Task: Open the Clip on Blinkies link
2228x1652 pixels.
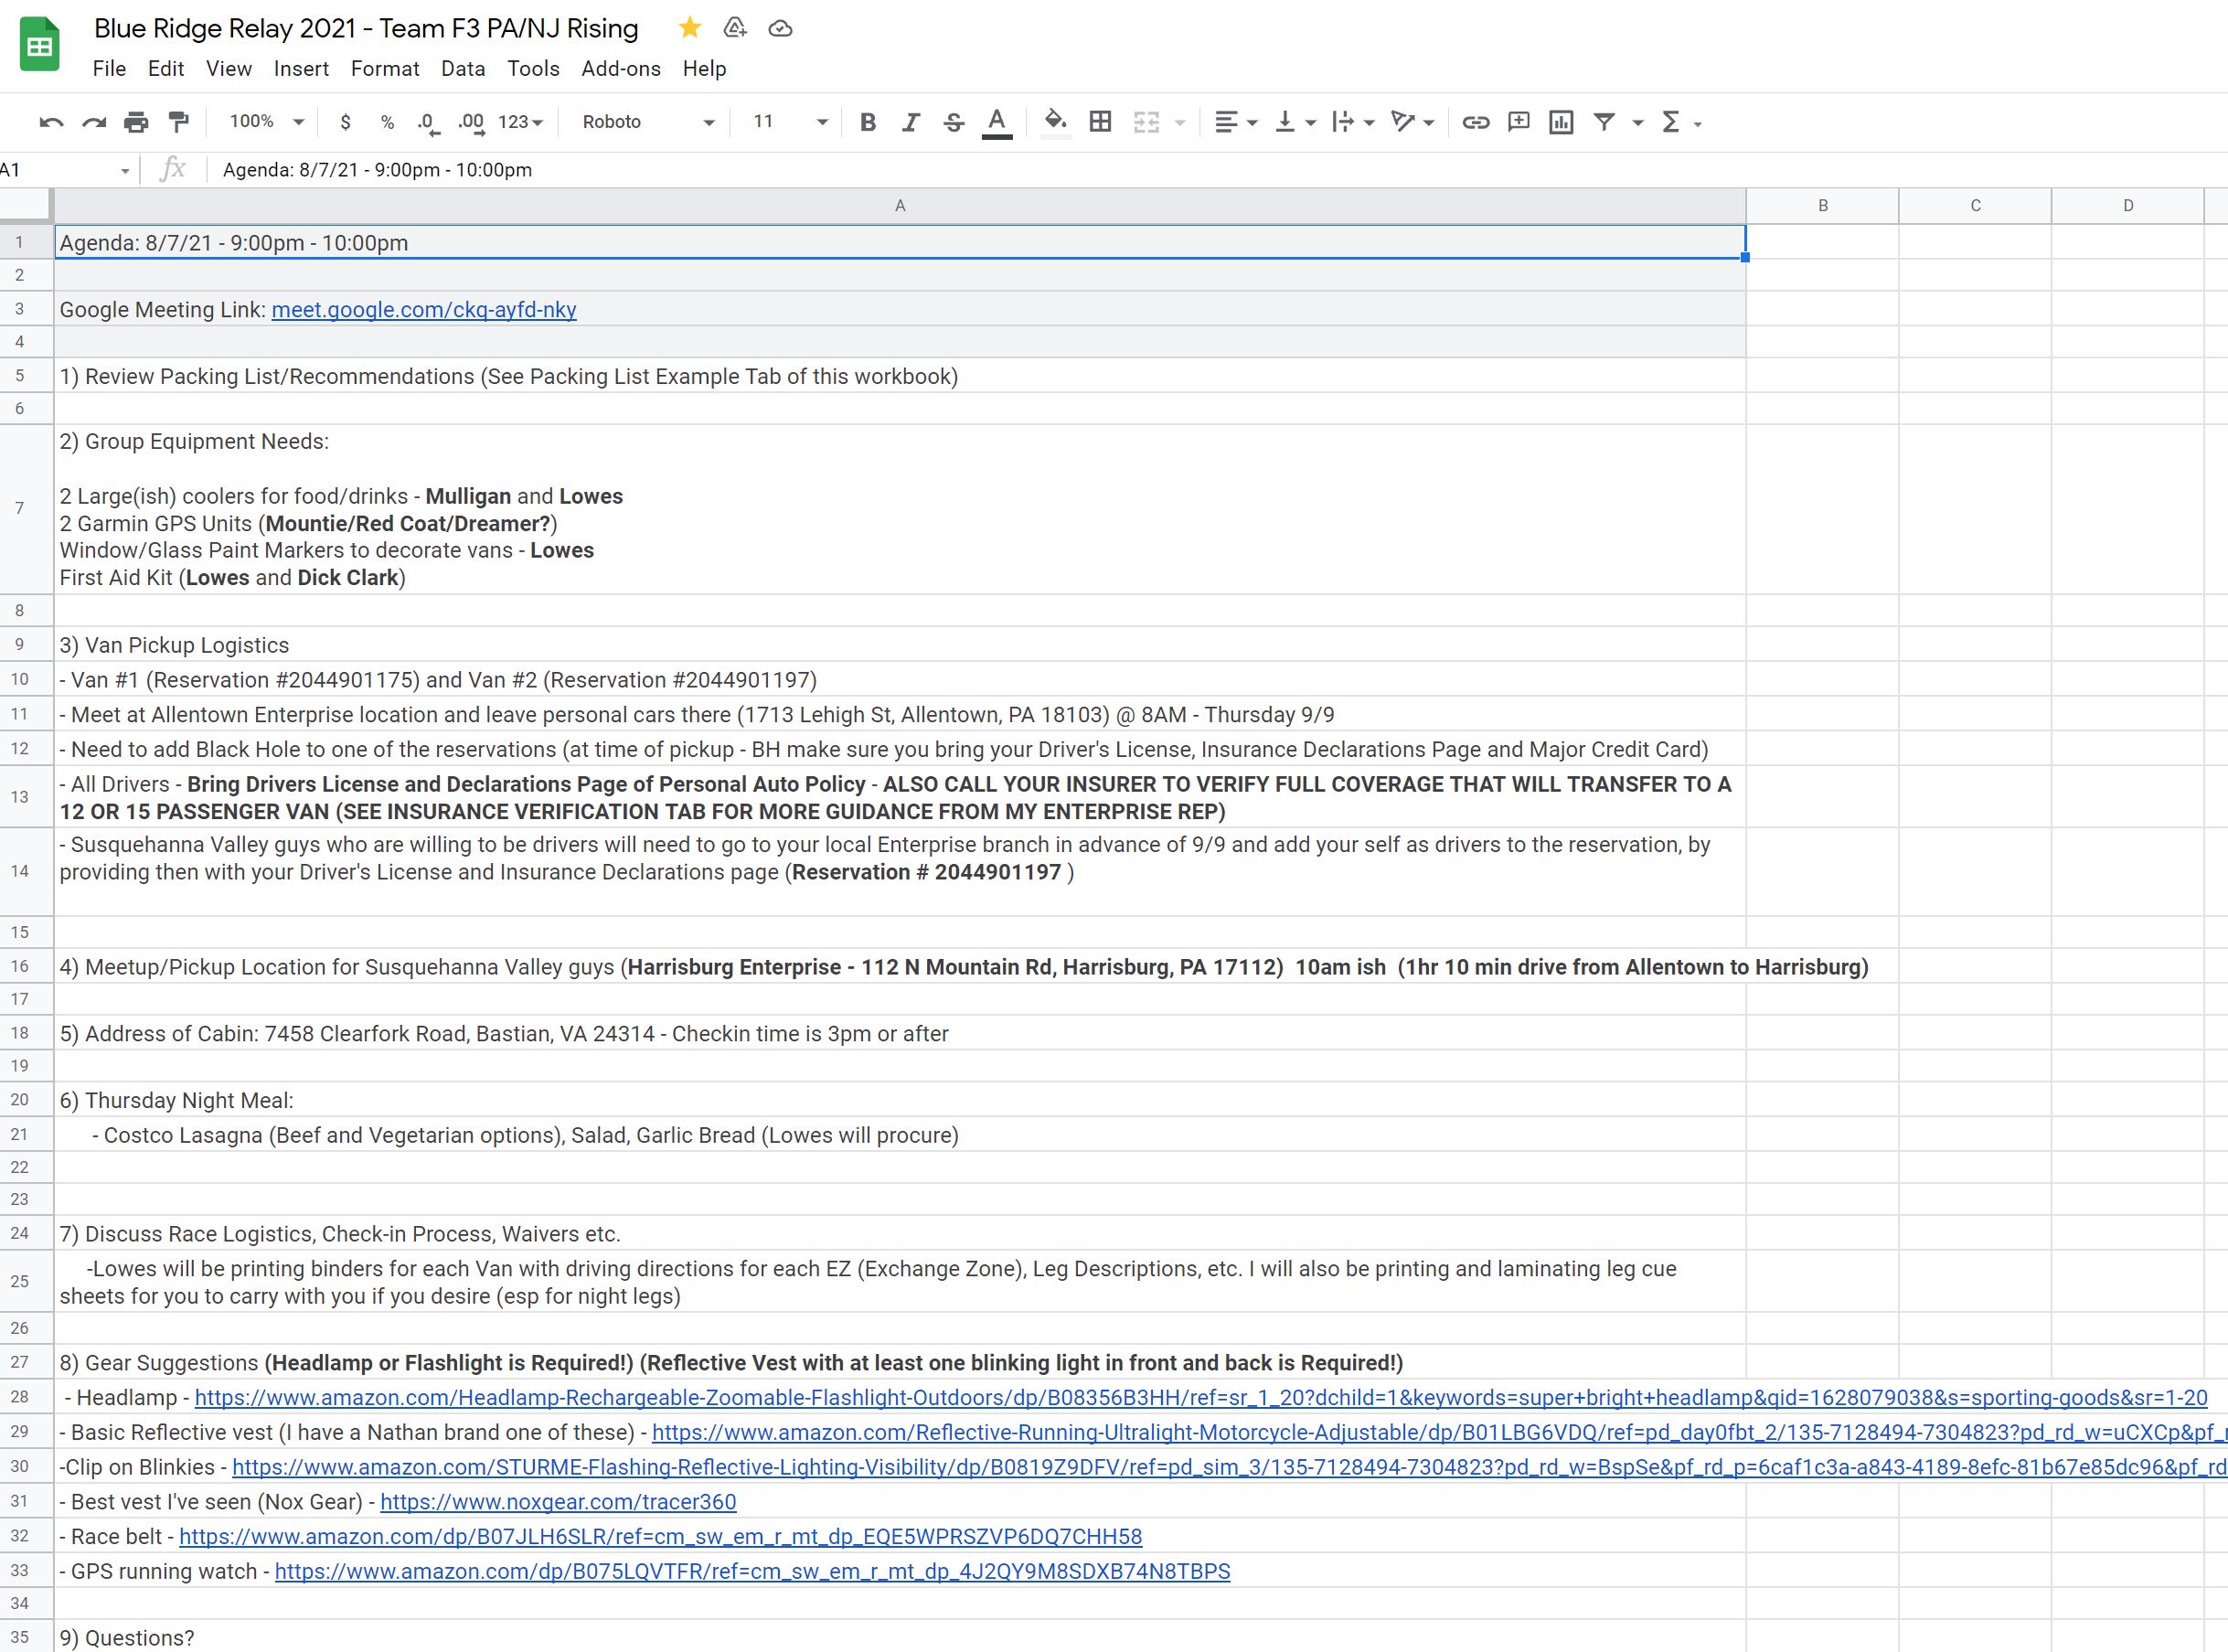Action: point(1229,1468)
